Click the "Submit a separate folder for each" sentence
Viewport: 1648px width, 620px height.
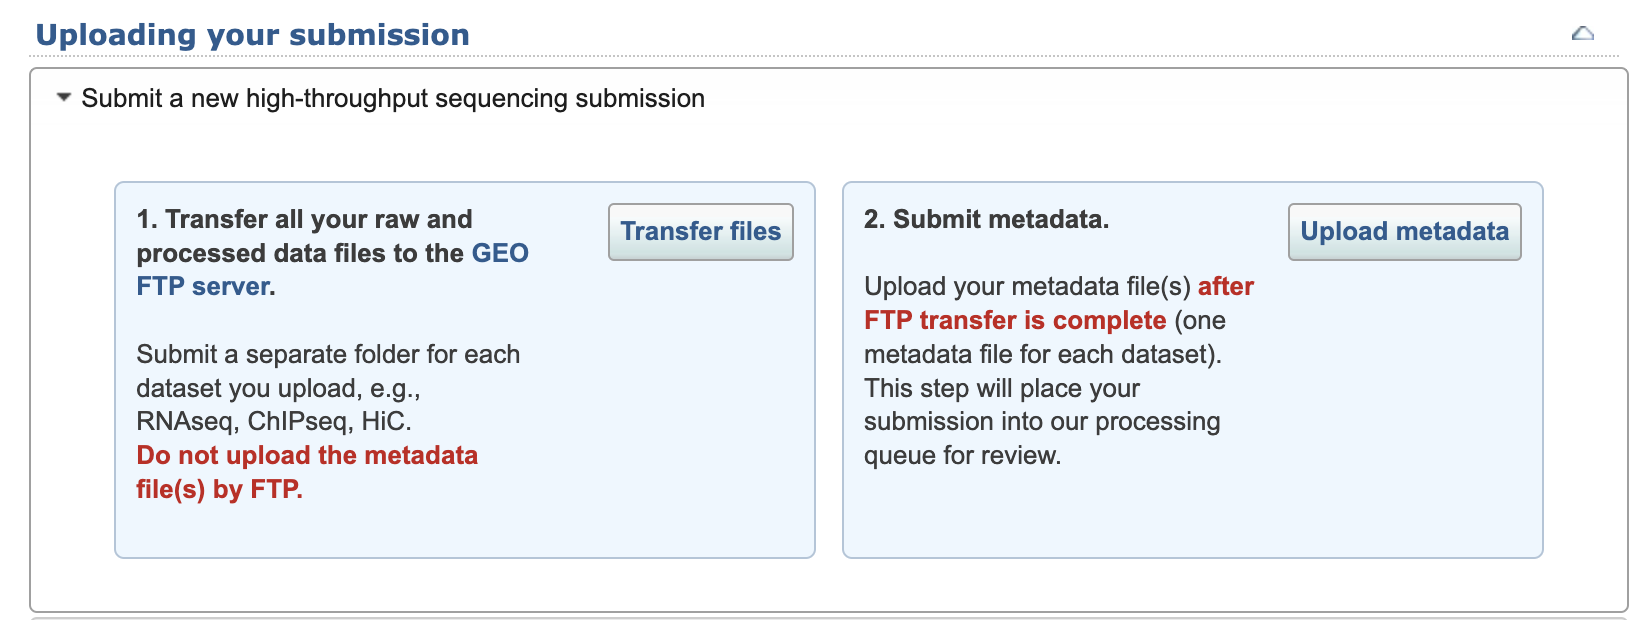tap(328, 355)
